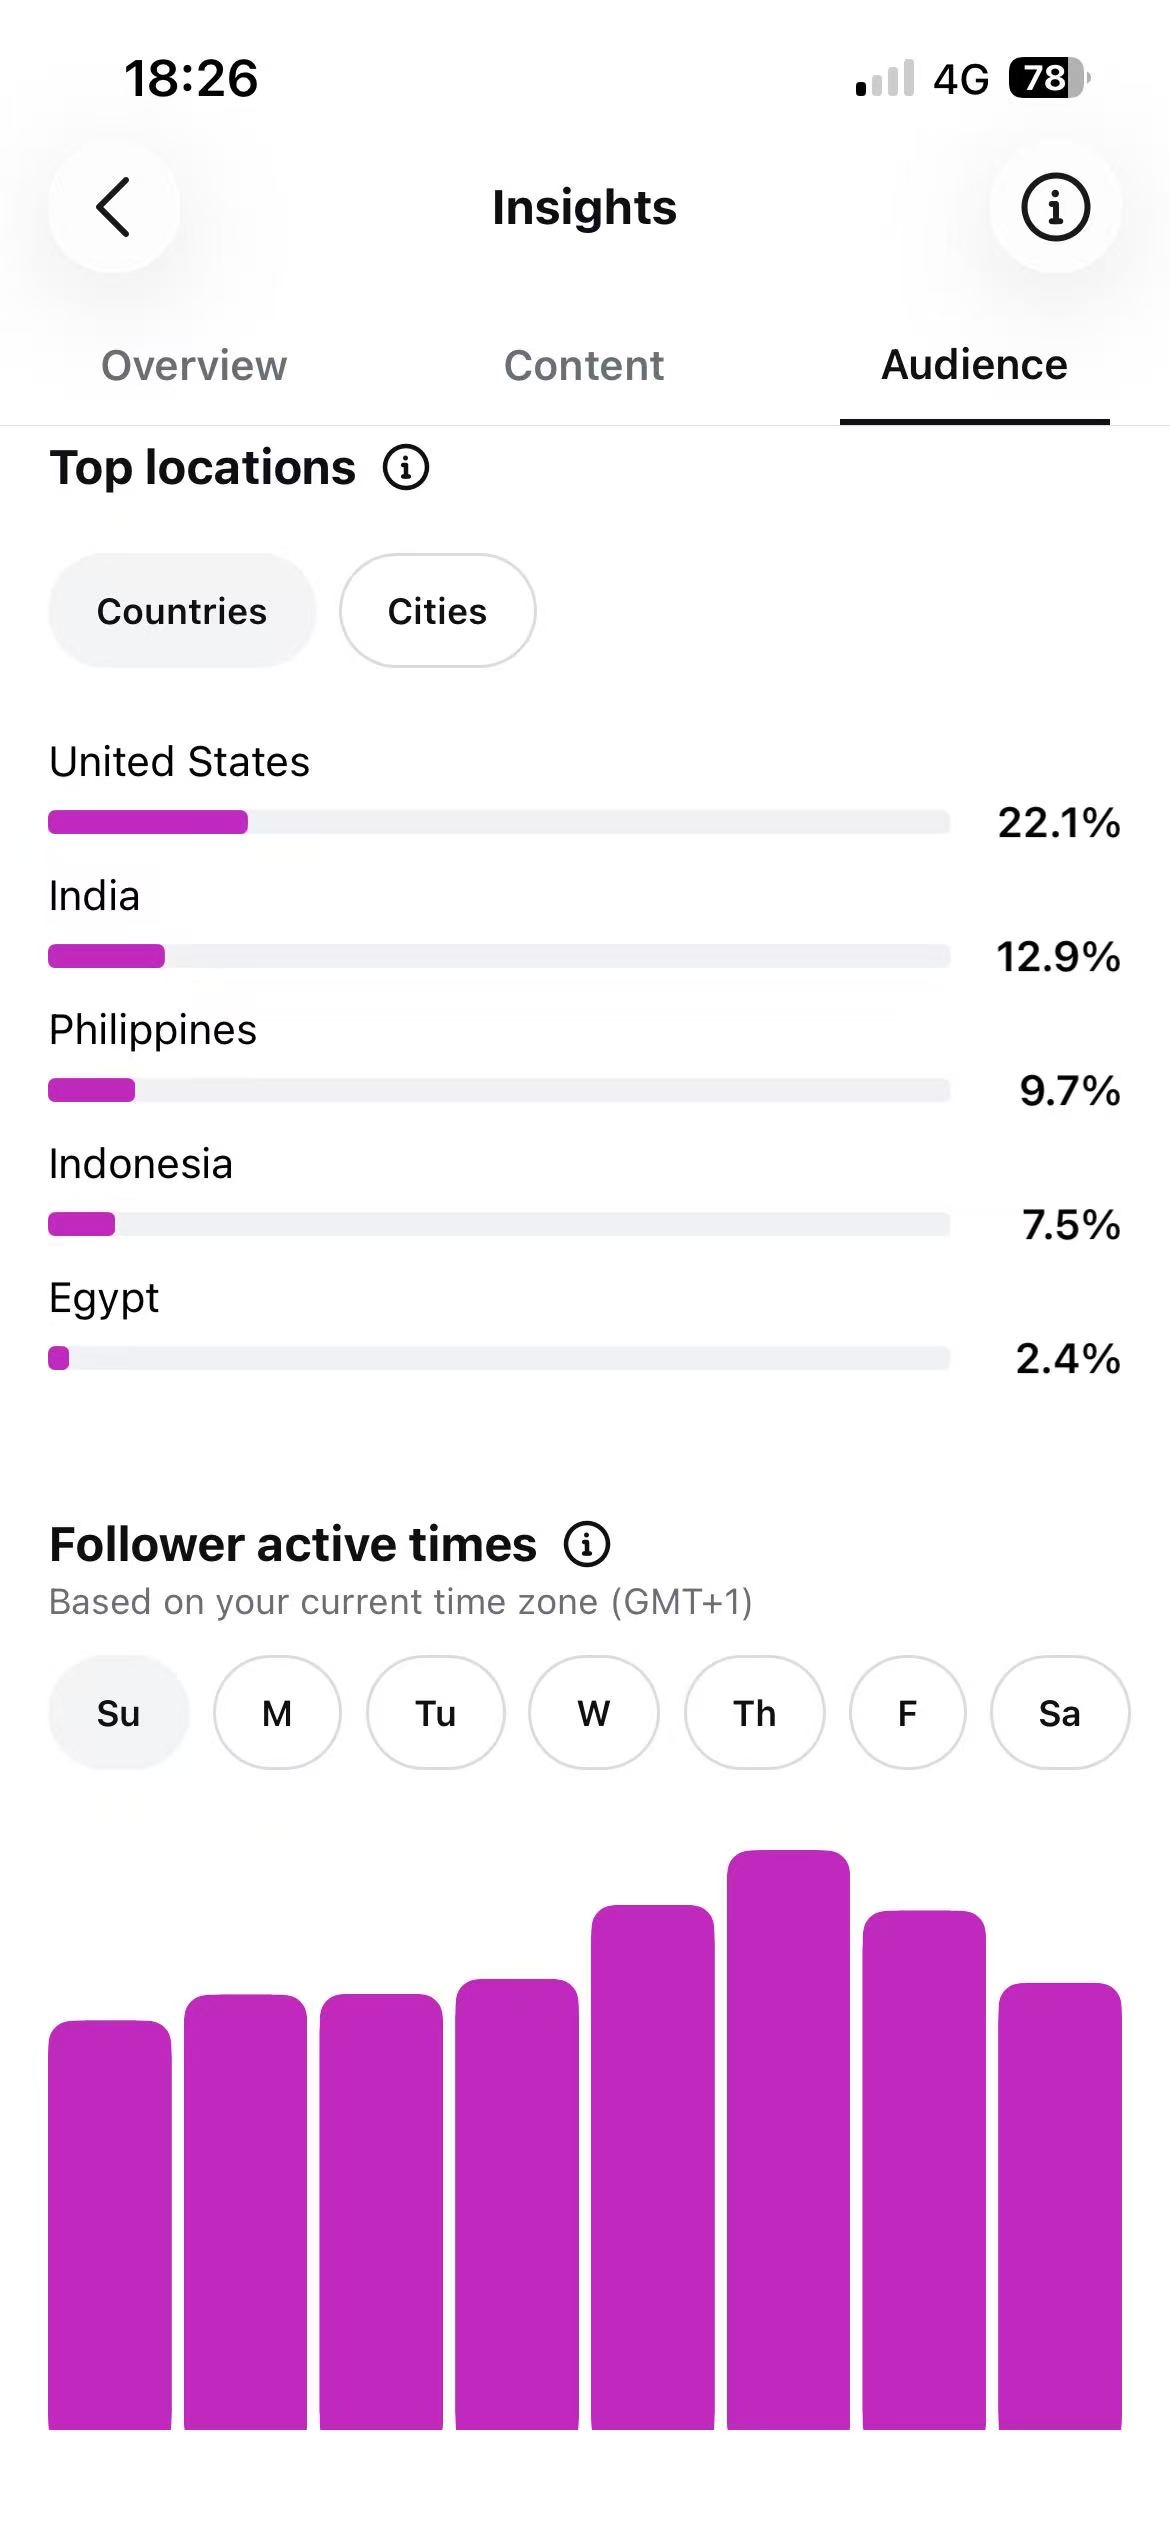Viewport: 1170px width, 2532px height.
Task: Select the Sa day chip
Action: point(1060,1713)
